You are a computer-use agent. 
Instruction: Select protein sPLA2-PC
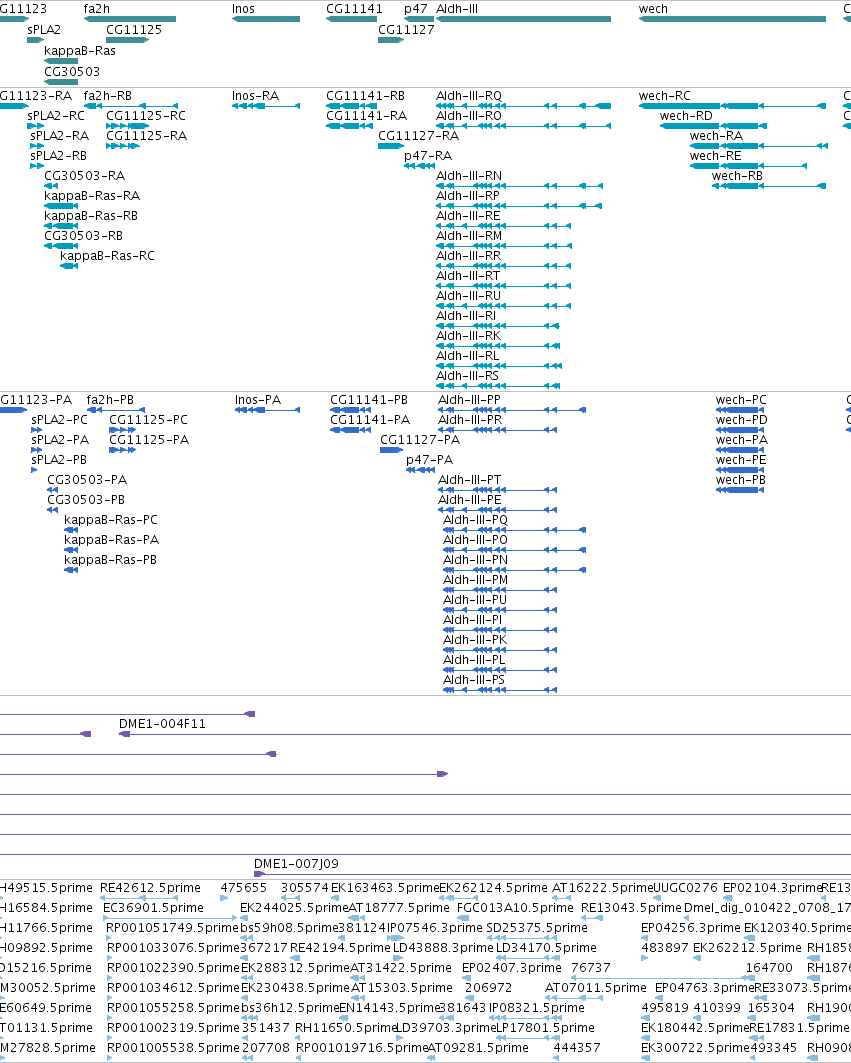(60, 420)
